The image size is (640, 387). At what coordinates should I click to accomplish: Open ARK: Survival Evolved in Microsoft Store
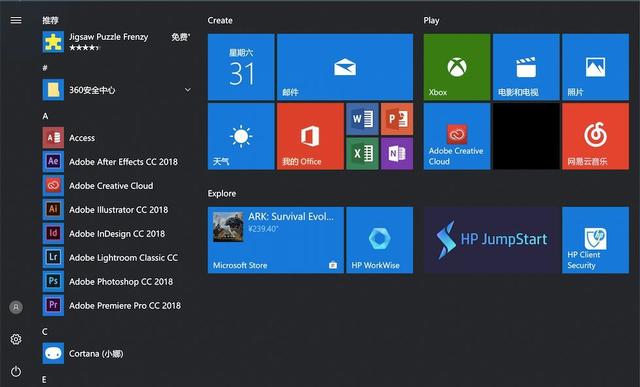click(276, 240)
